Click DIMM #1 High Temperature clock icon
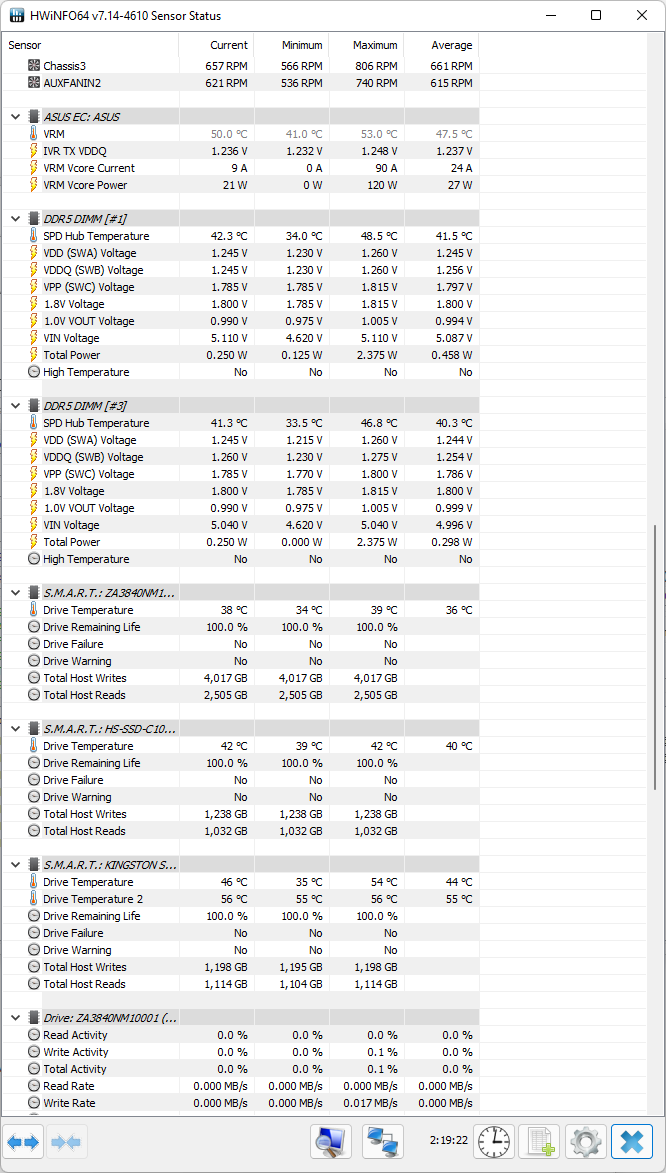666x1173 pixels. [34, 372]
